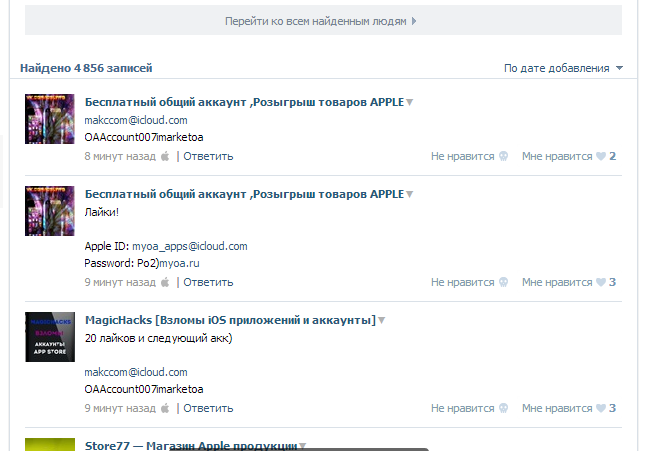The width and height of the screenshot is (658, 451).
Task: Click Мне нравится on the MagicHacks post
Action: tap(557, 408)
